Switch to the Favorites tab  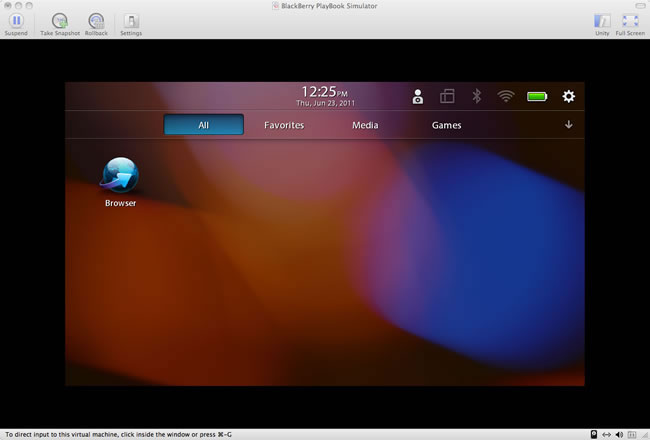click(x=284, y=125)
